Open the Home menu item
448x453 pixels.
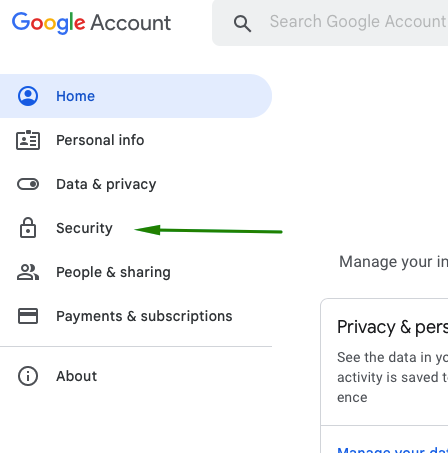click(x=136, y=96)
